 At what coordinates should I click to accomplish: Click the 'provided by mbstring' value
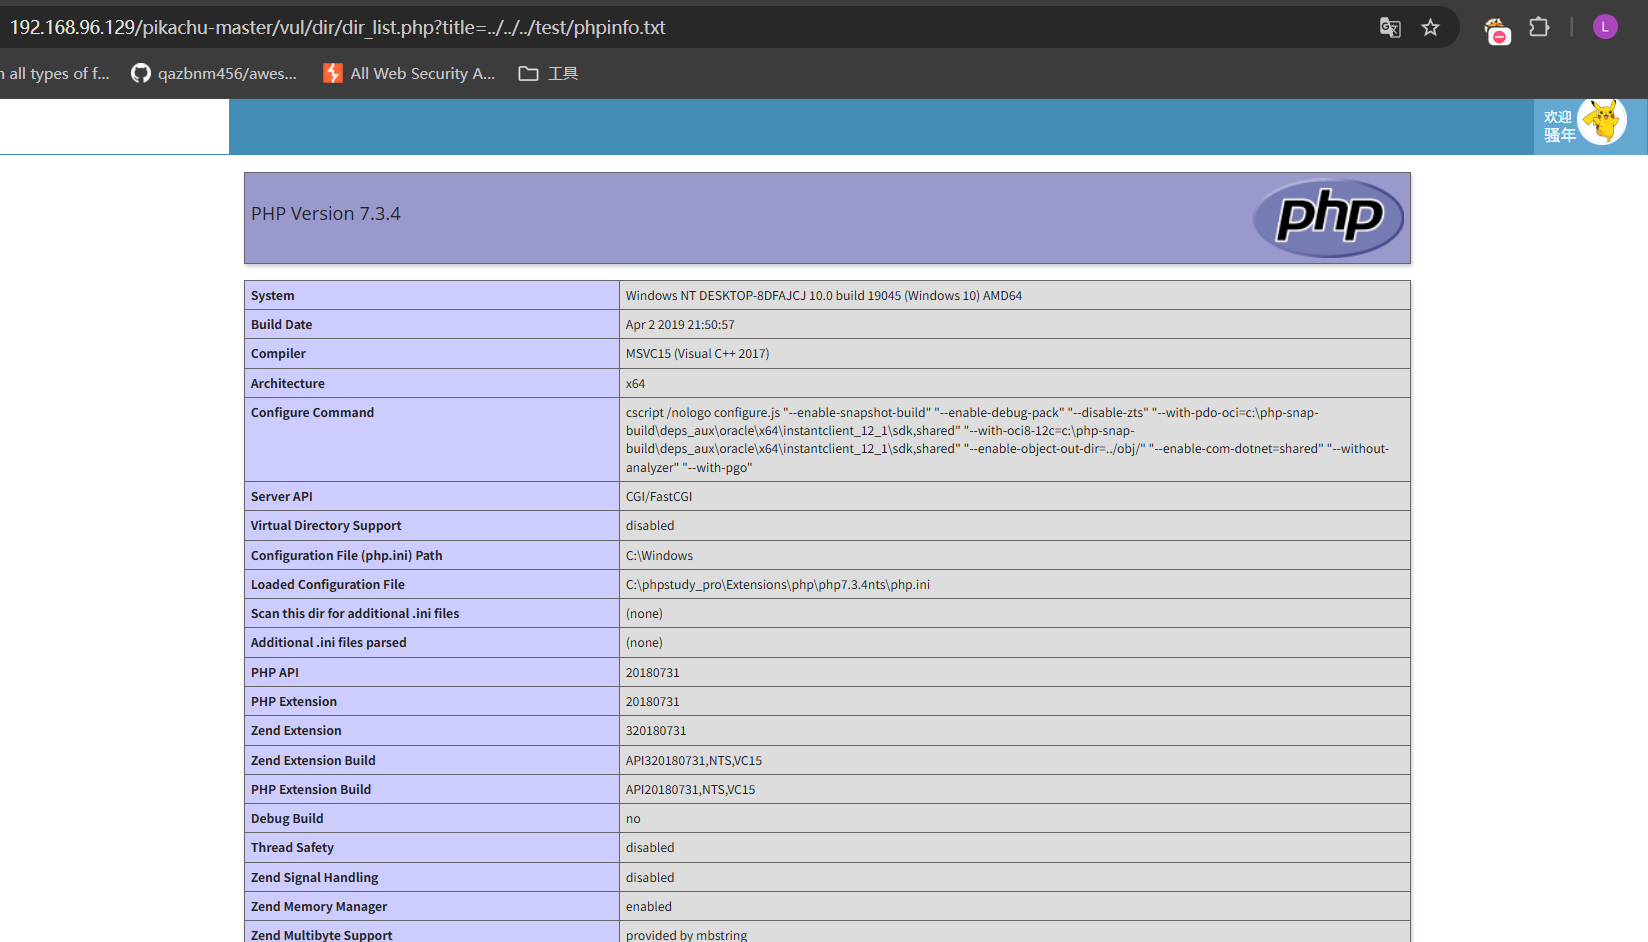[687, 935]
